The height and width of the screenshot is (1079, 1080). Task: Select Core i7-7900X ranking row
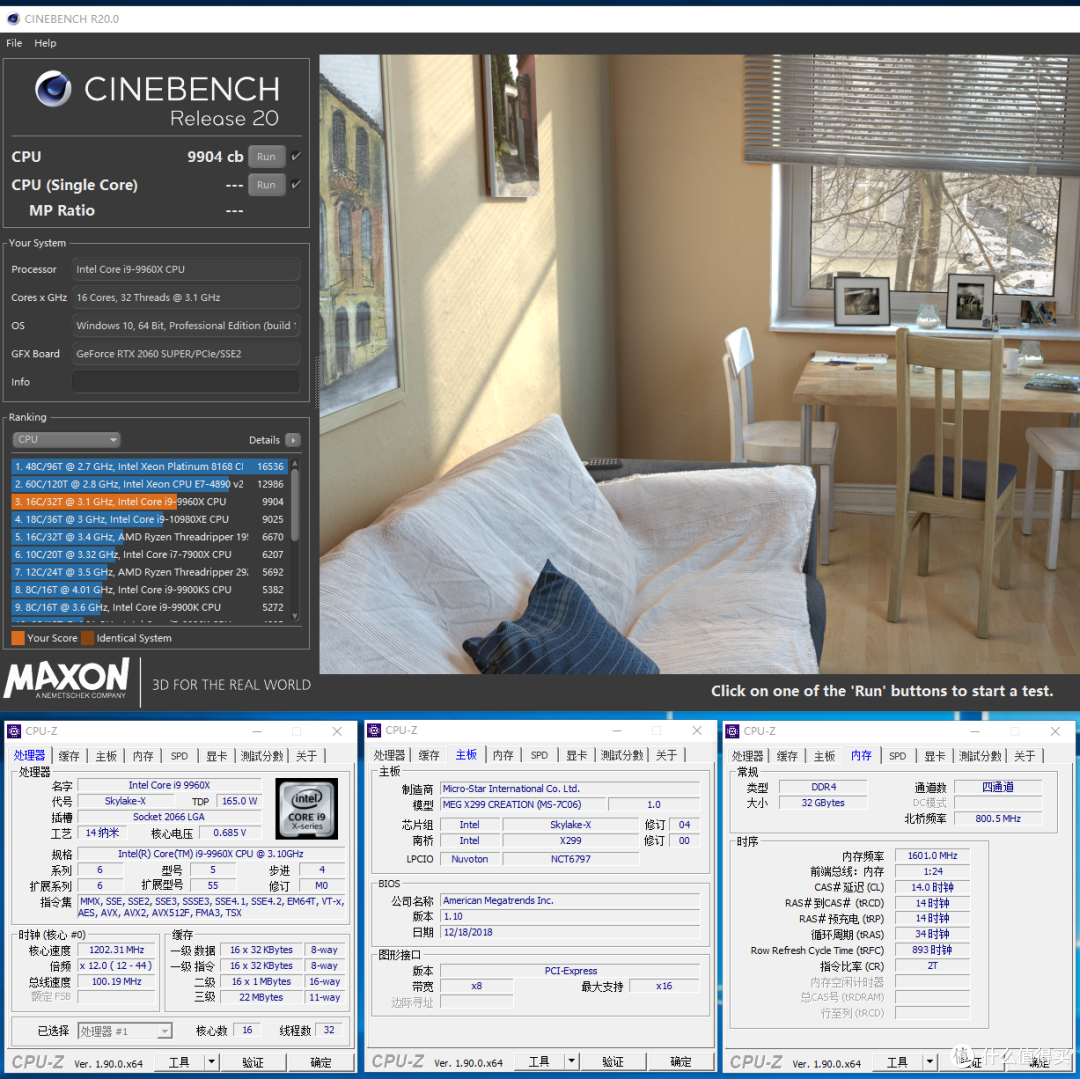pos(149,554)
